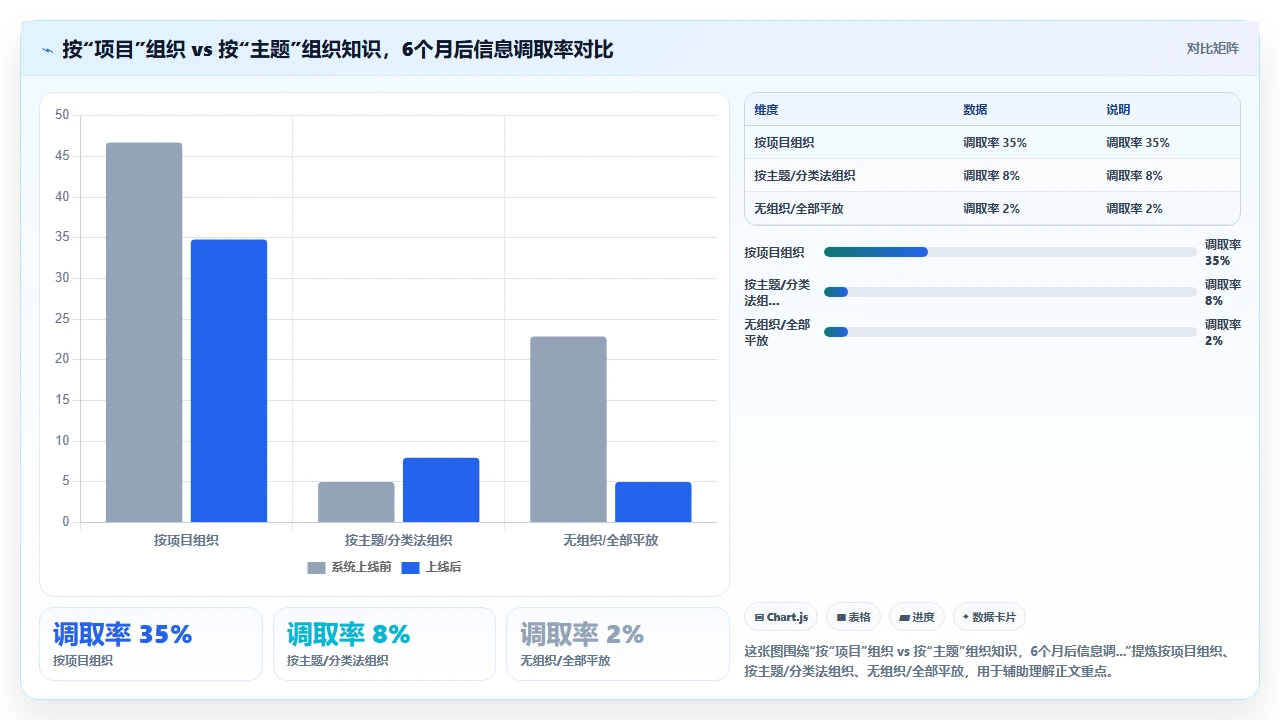Click 调取率 2% in the 数据 column
The height and width of the screenshot is (720, 1280).
[991, 209]
